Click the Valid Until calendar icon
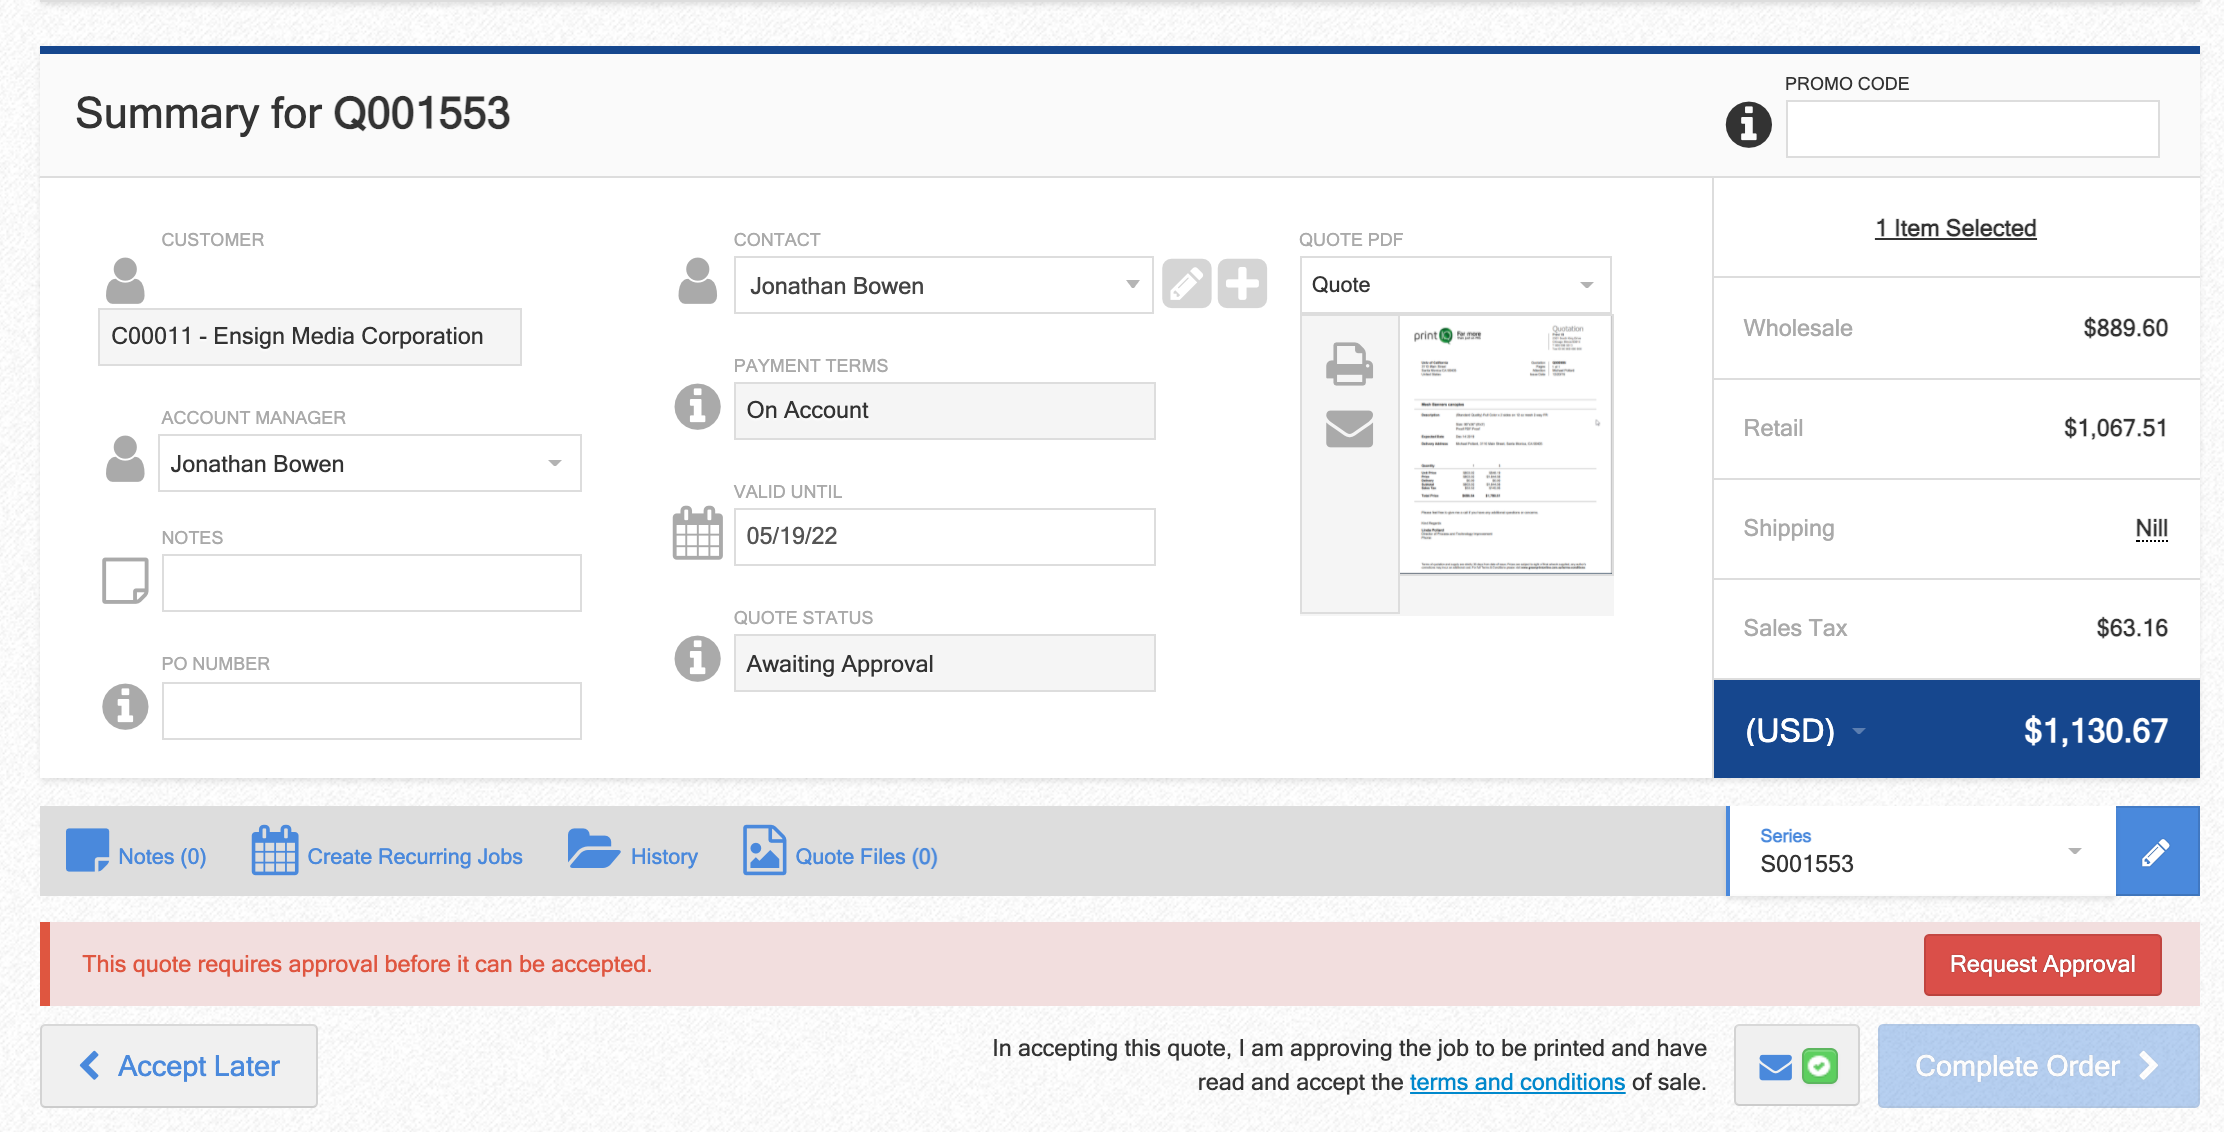 point(697,534)
